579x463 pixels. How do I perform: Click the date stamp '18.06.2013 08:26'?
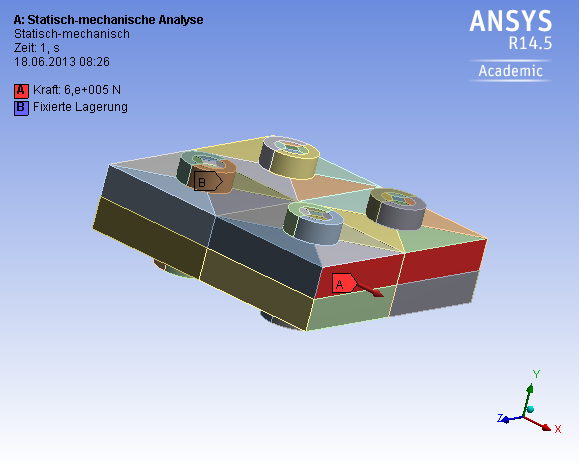click(62, 62)
